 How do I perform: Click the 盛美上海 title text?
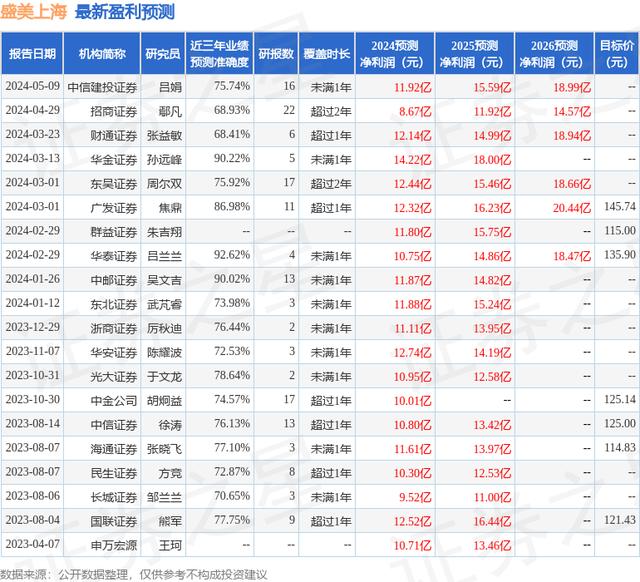pos(33,12)
